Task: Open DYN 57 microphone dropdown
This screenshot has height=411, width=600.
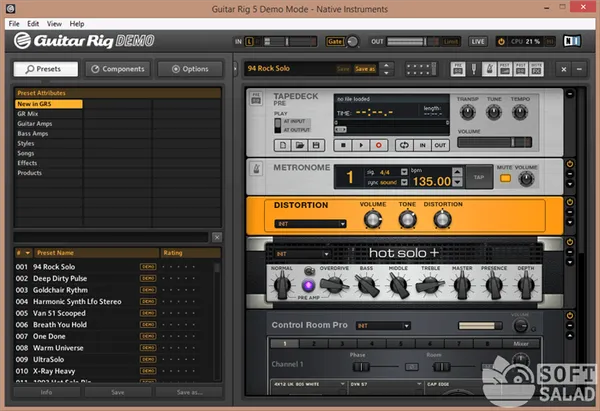Action: tap(385, 384)
